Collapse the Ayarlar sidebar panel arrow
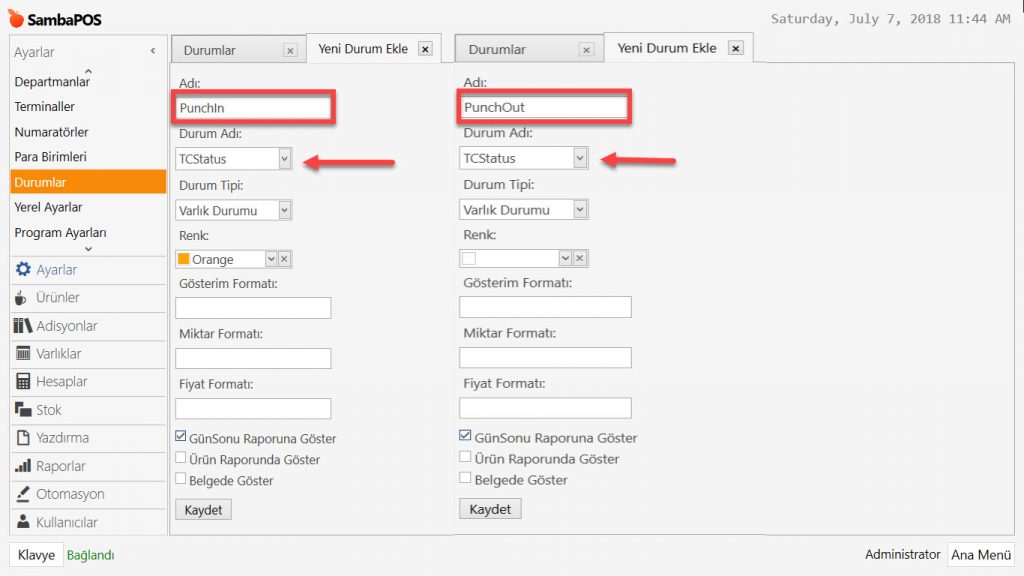This screenshot has height=576, width=1024. pyautogui.click(x=153, y=51)
